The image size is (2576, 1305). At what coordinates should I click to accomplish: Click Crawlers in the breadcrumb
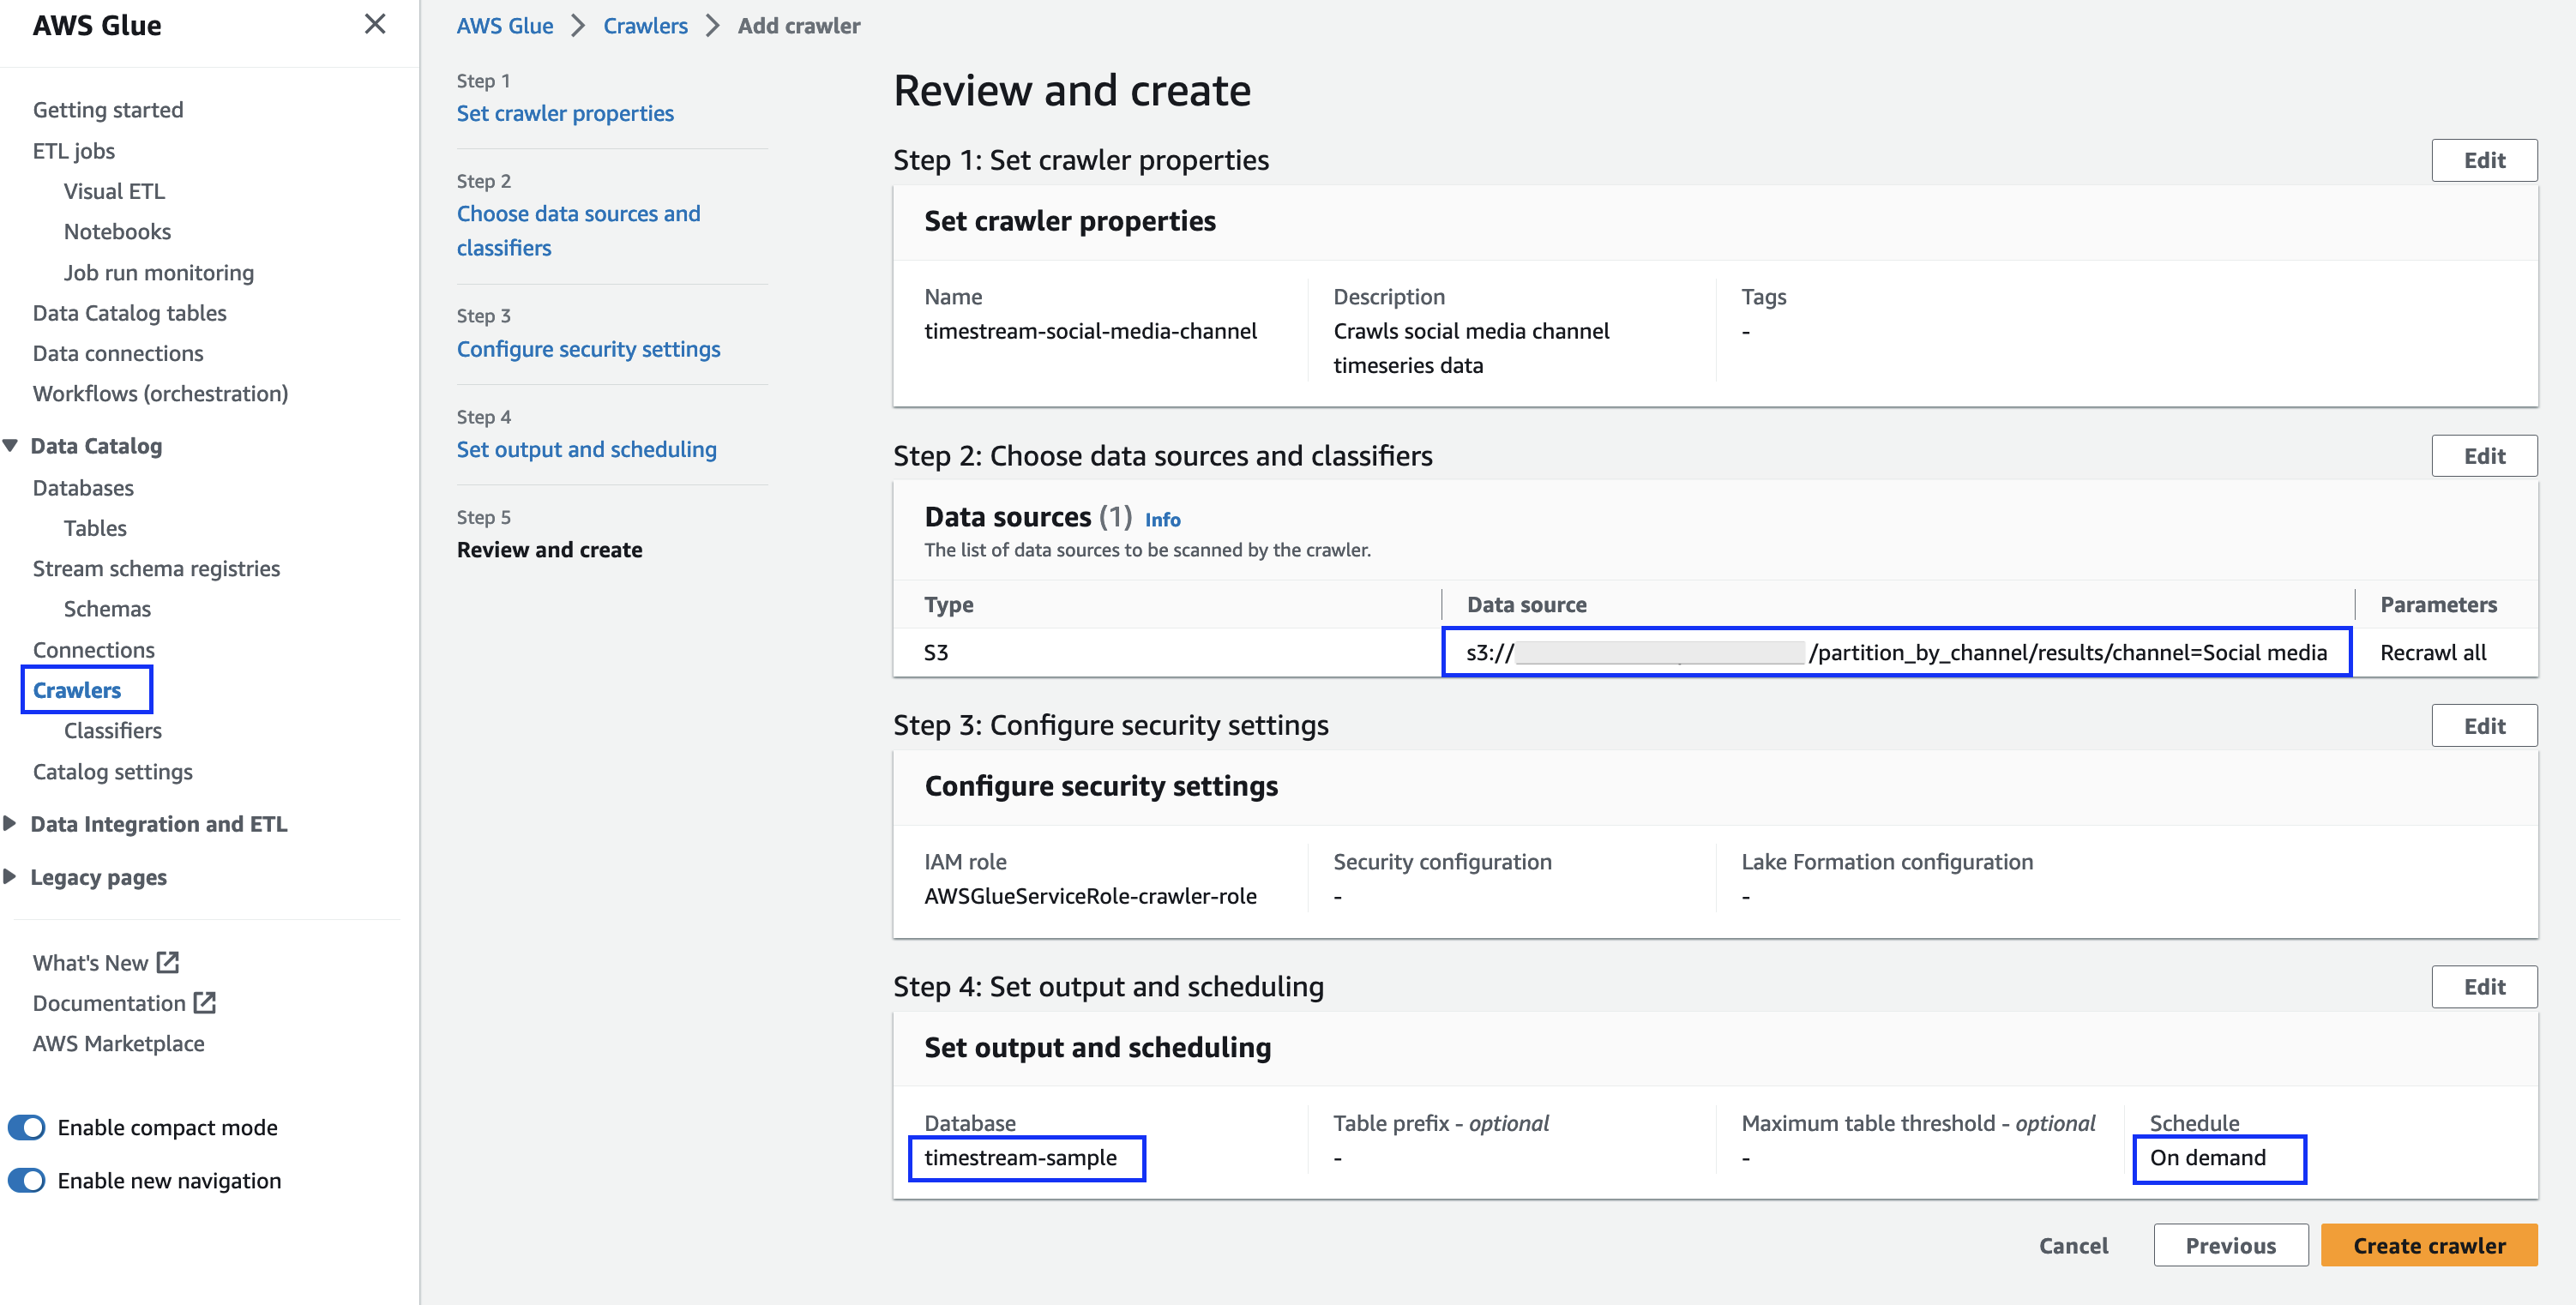tap(645, 26)
